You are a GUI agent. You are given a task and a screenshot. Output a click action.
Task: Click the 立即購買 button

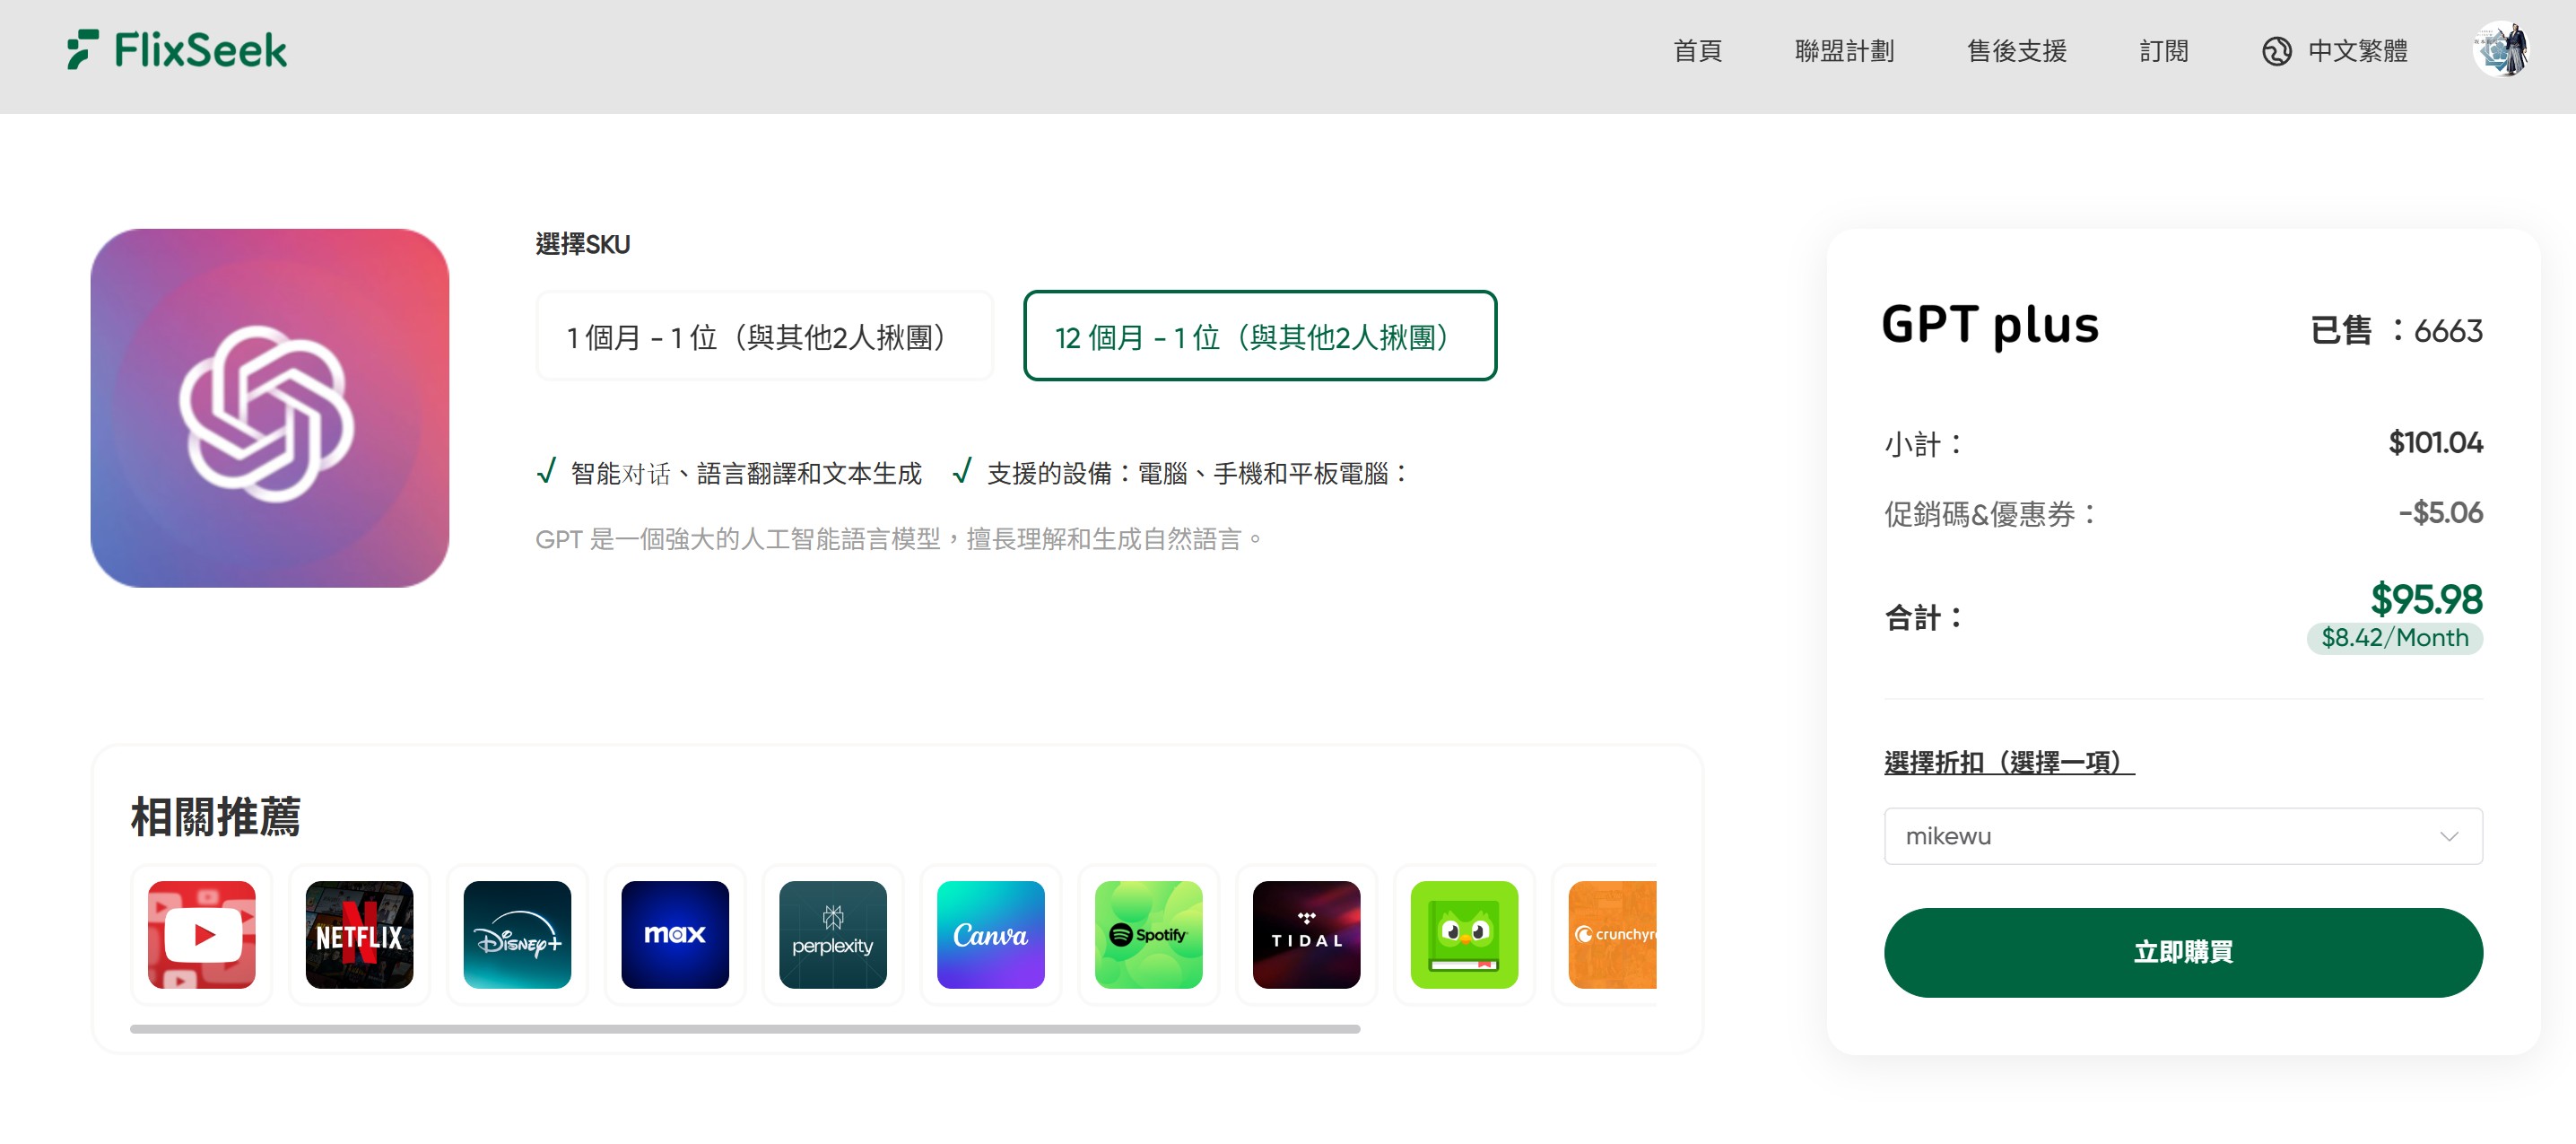2182,952
